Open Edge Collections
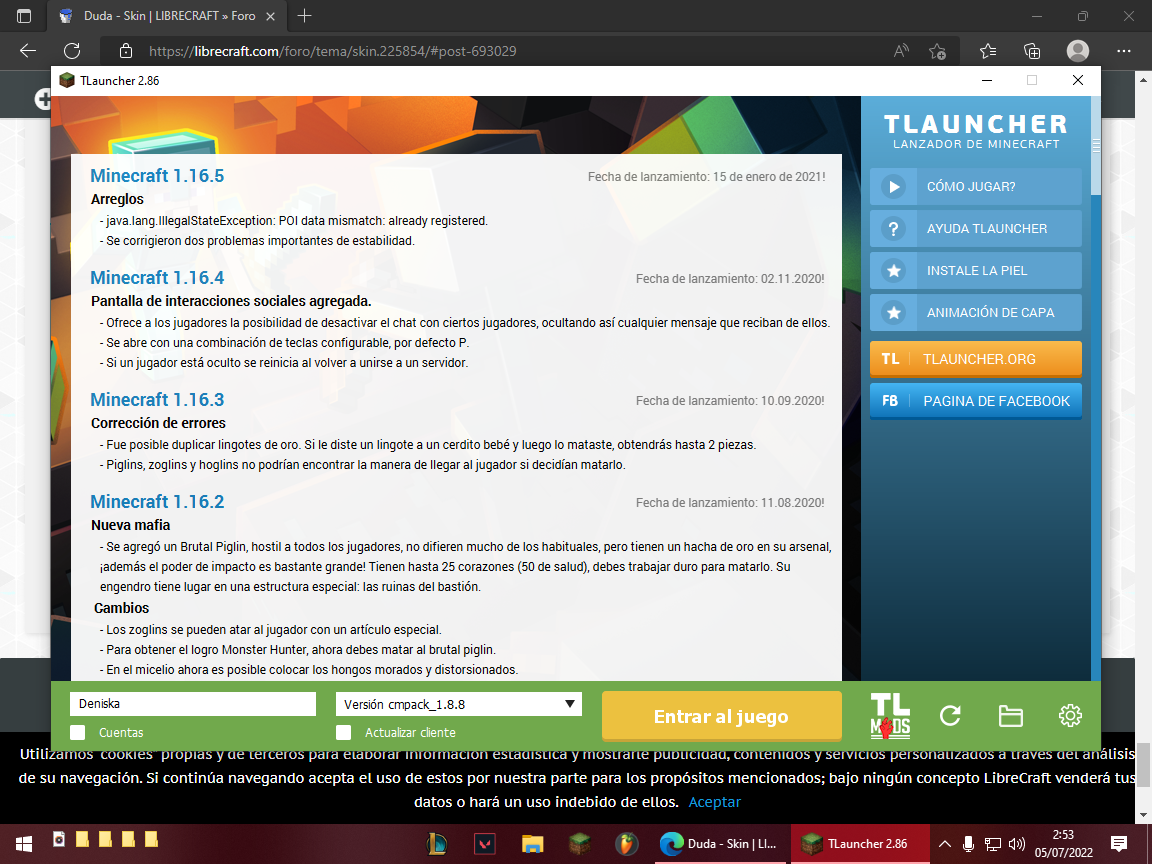The height and width of the screenshot is (864, 1152). click(1032, 51)
